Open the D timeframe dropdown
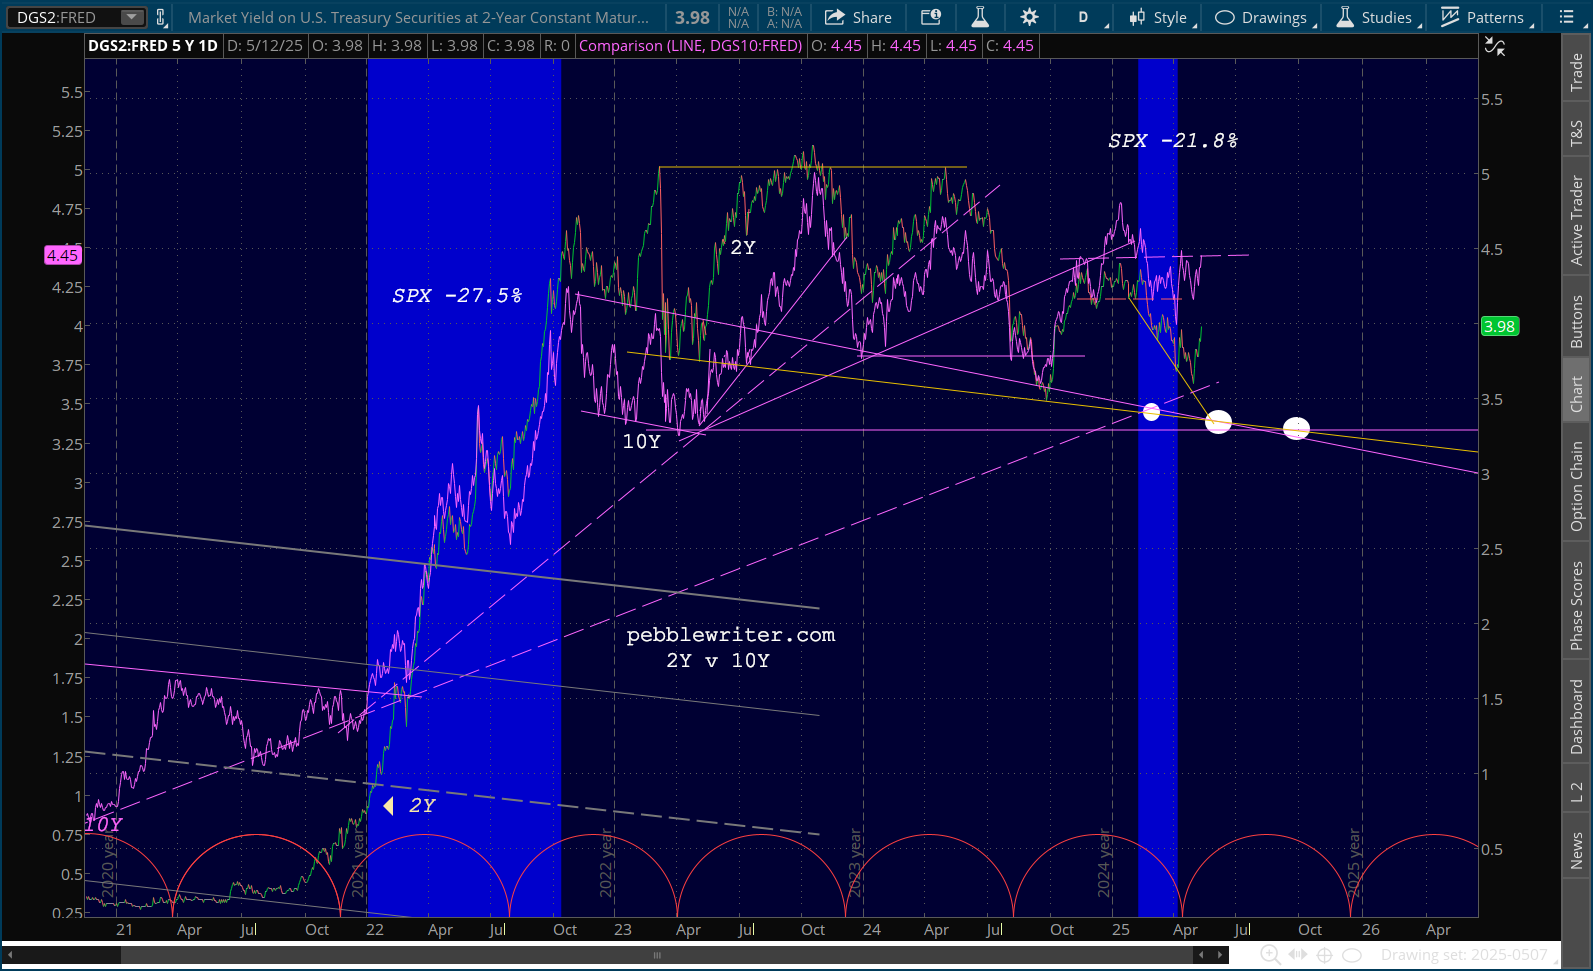The height and width of the screenshot is (971, 1593). [1092, 17]
